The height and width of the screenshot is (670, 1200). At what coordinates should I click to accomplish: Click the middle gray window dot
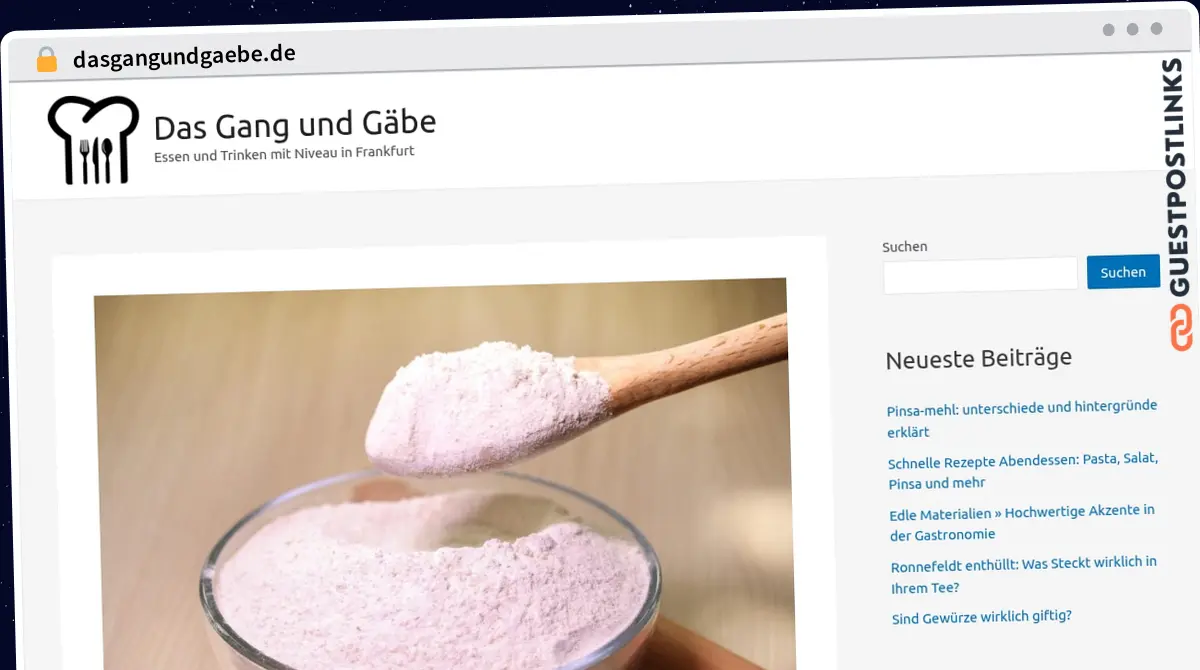[x=1132, y=30]
